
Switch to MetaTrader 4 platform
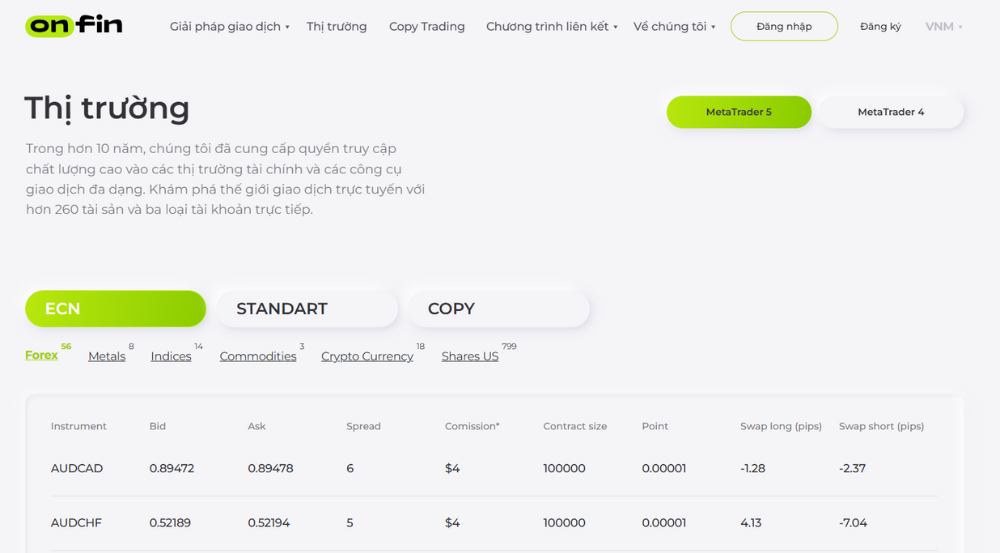coord(890,112)
